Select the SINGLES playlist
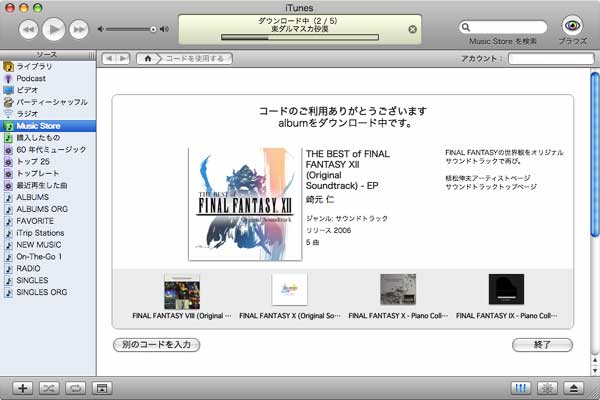This screenshot has height=400, width=600. pos(48,280)
